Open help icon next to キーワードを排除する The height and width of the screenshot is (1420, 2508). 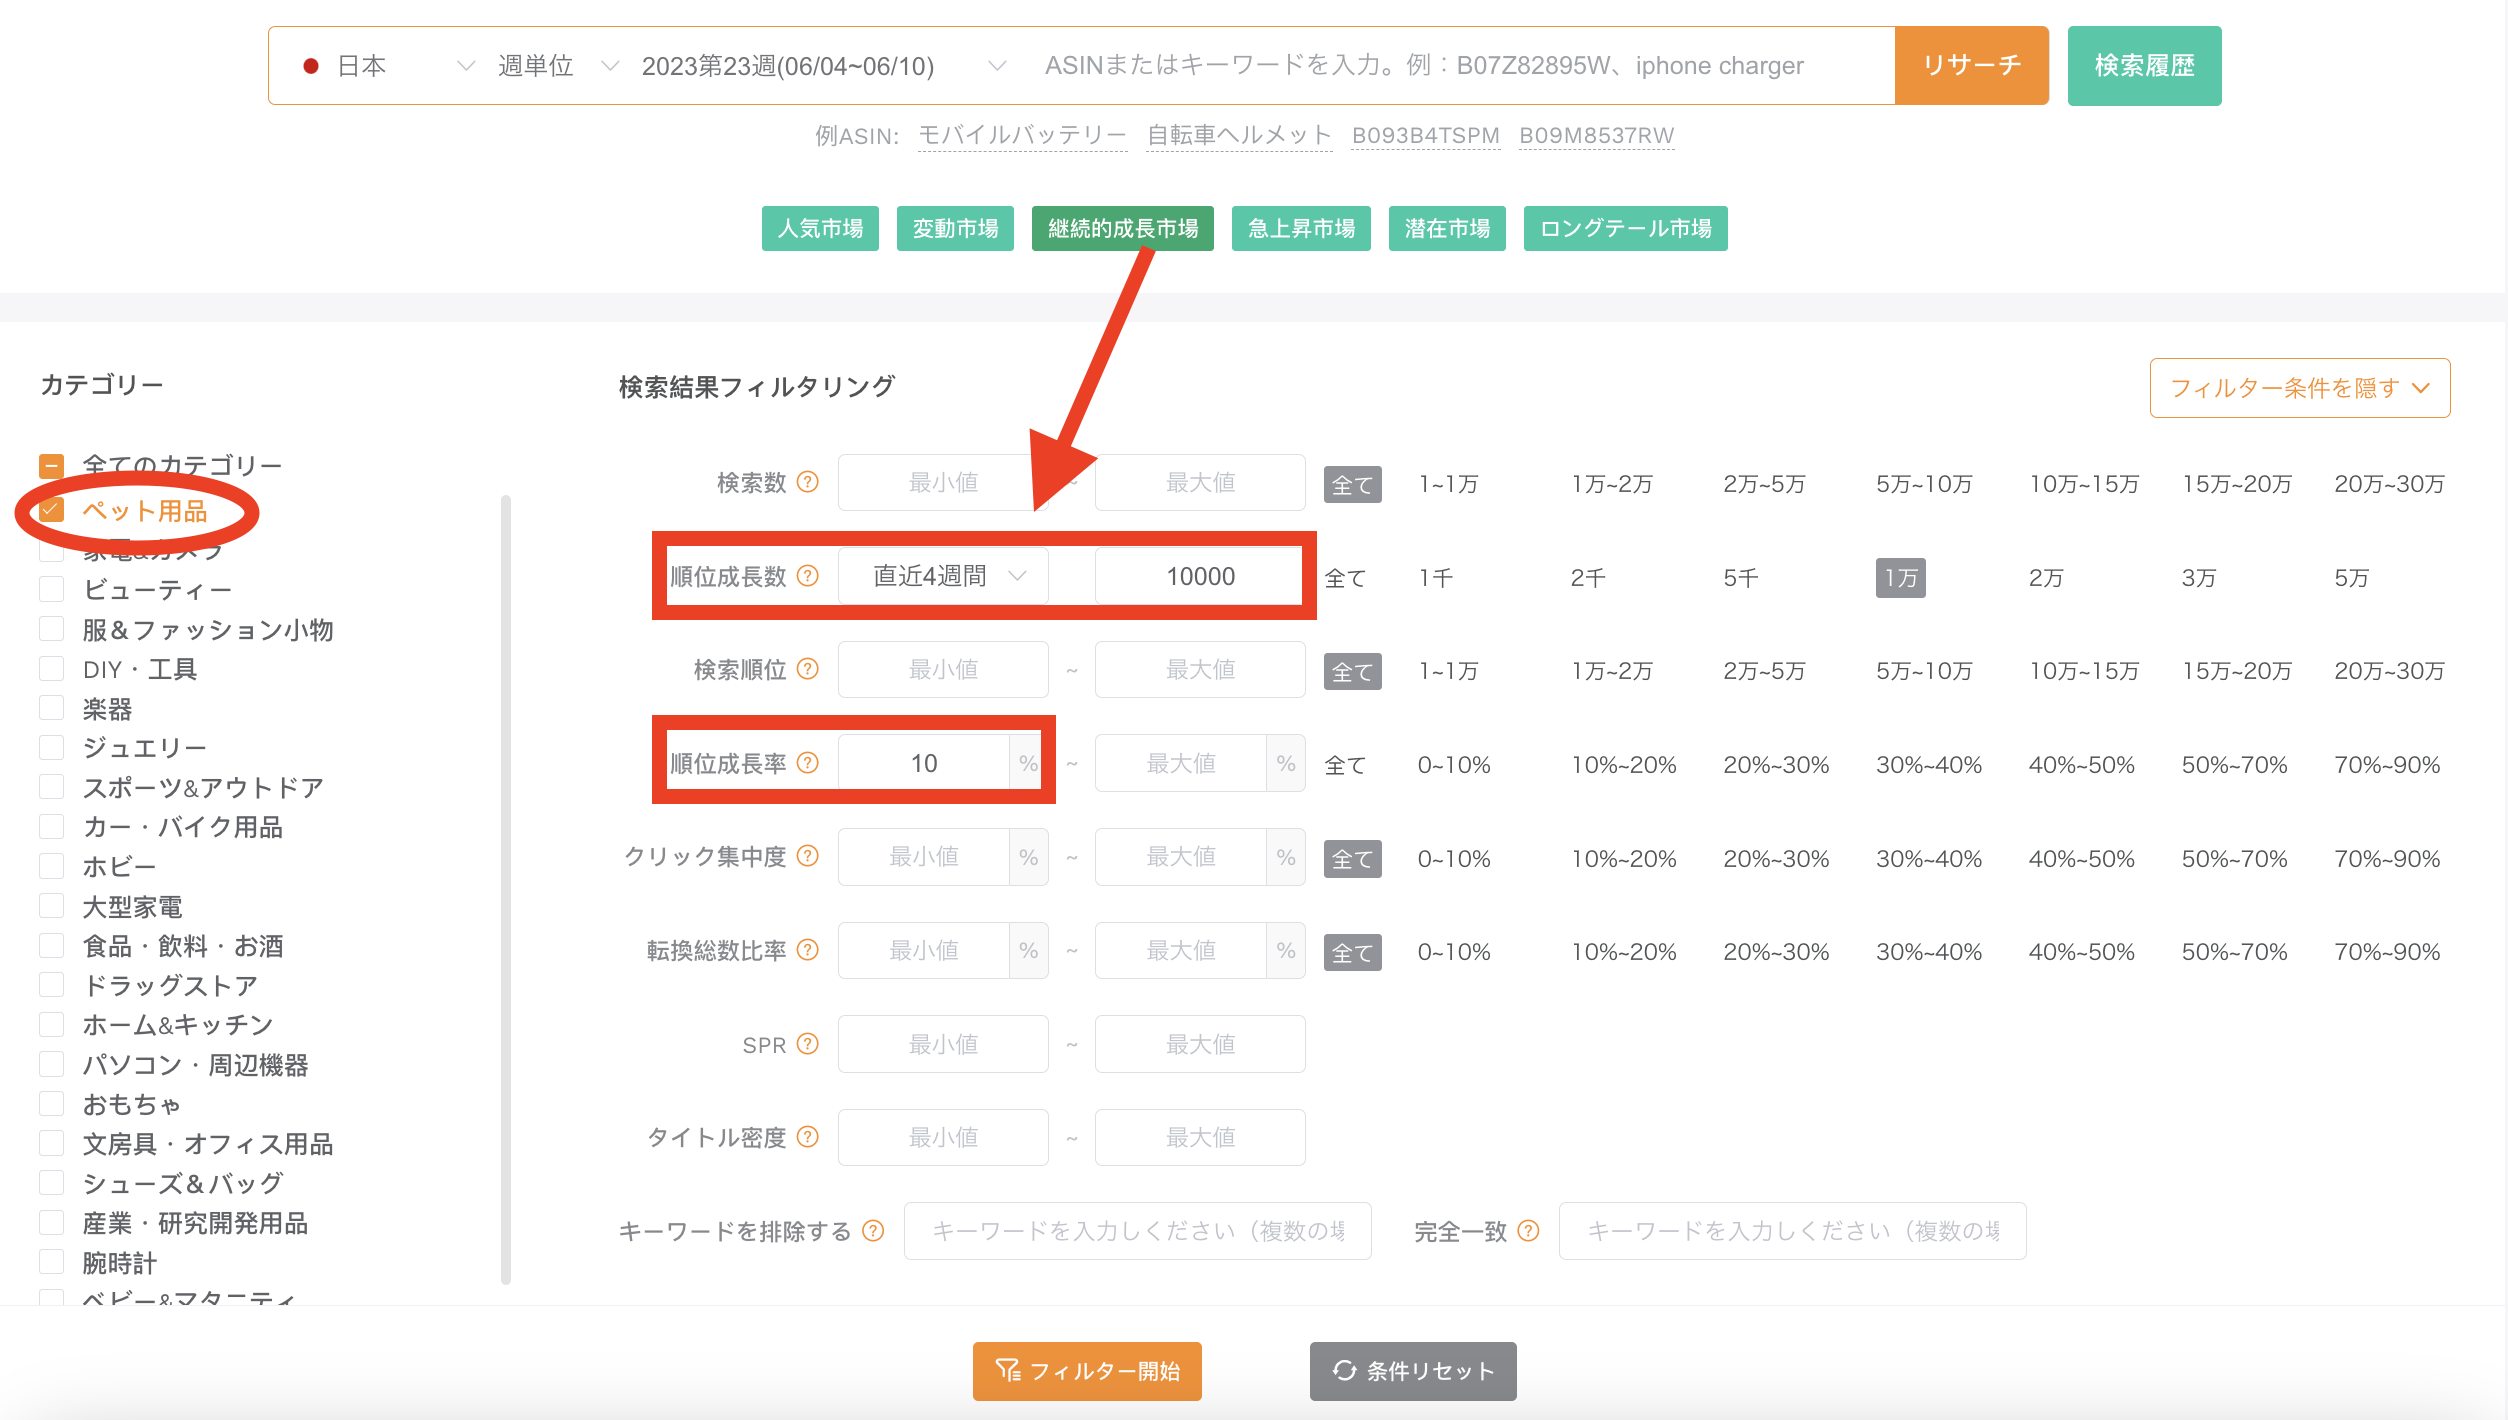[874, 1231]
